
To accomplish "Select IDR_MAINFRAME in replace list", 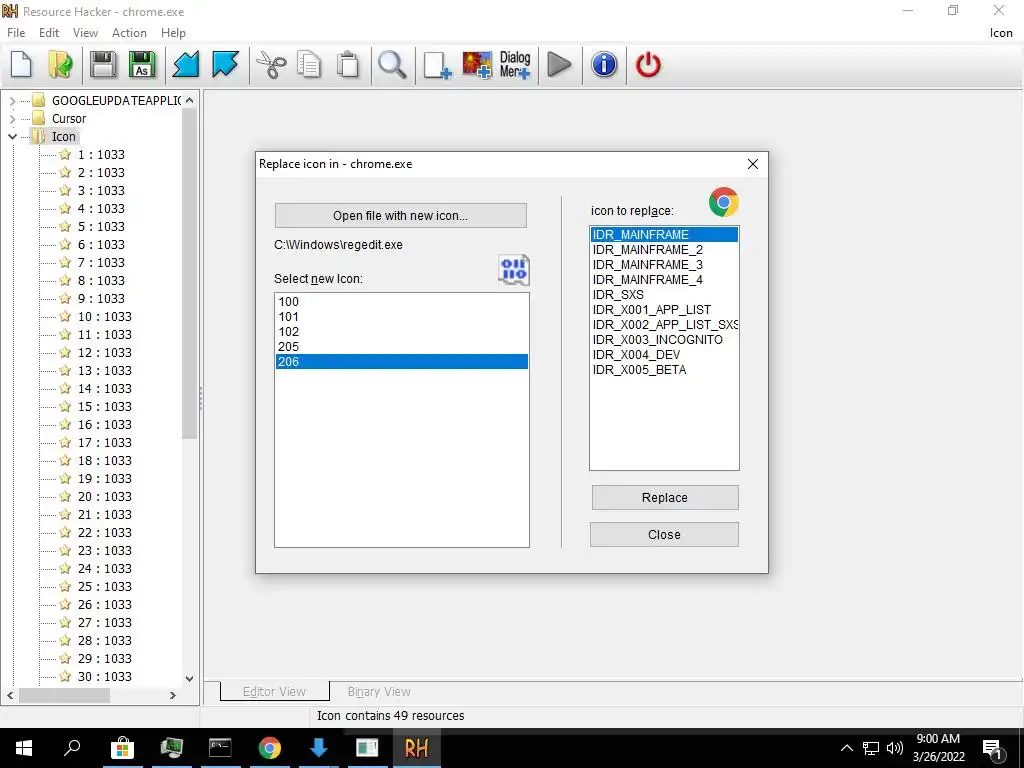I will pyautogui.click(x=664, y=234).
